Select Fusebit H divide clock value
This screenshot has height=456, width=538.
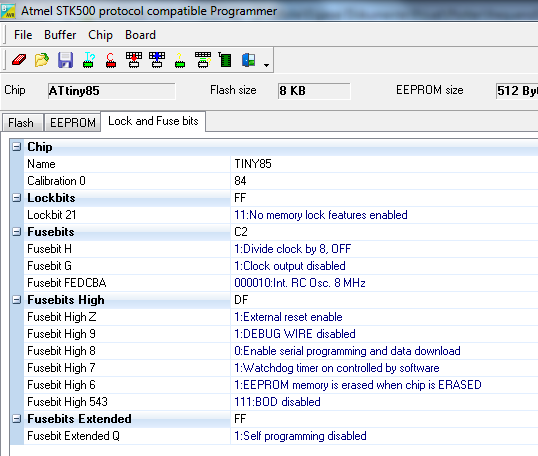292,249
